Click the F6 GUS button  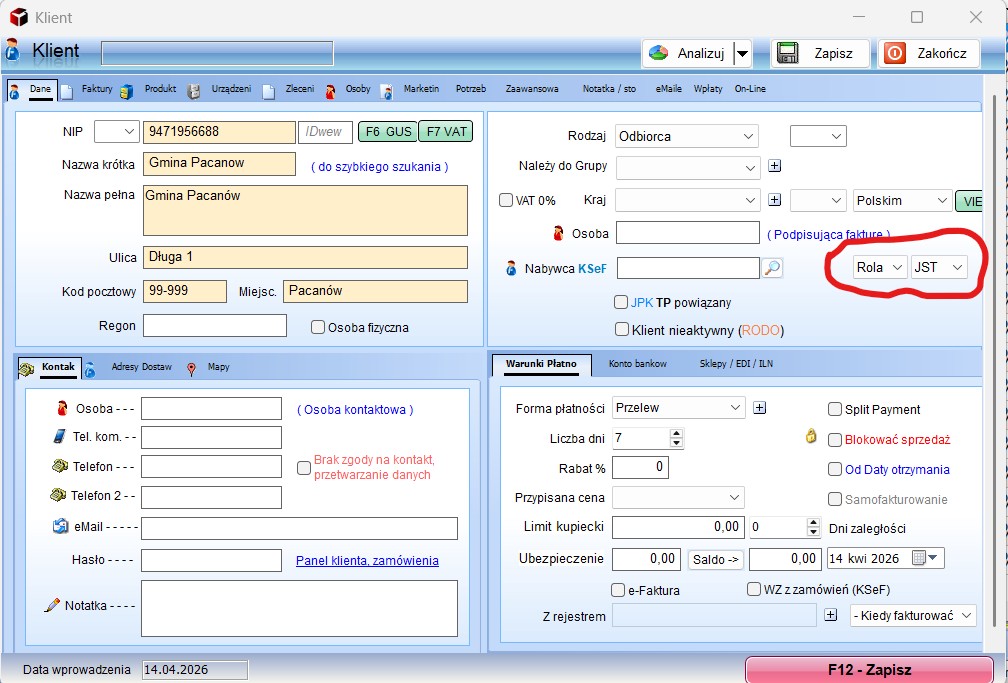(x=388, y=132)
